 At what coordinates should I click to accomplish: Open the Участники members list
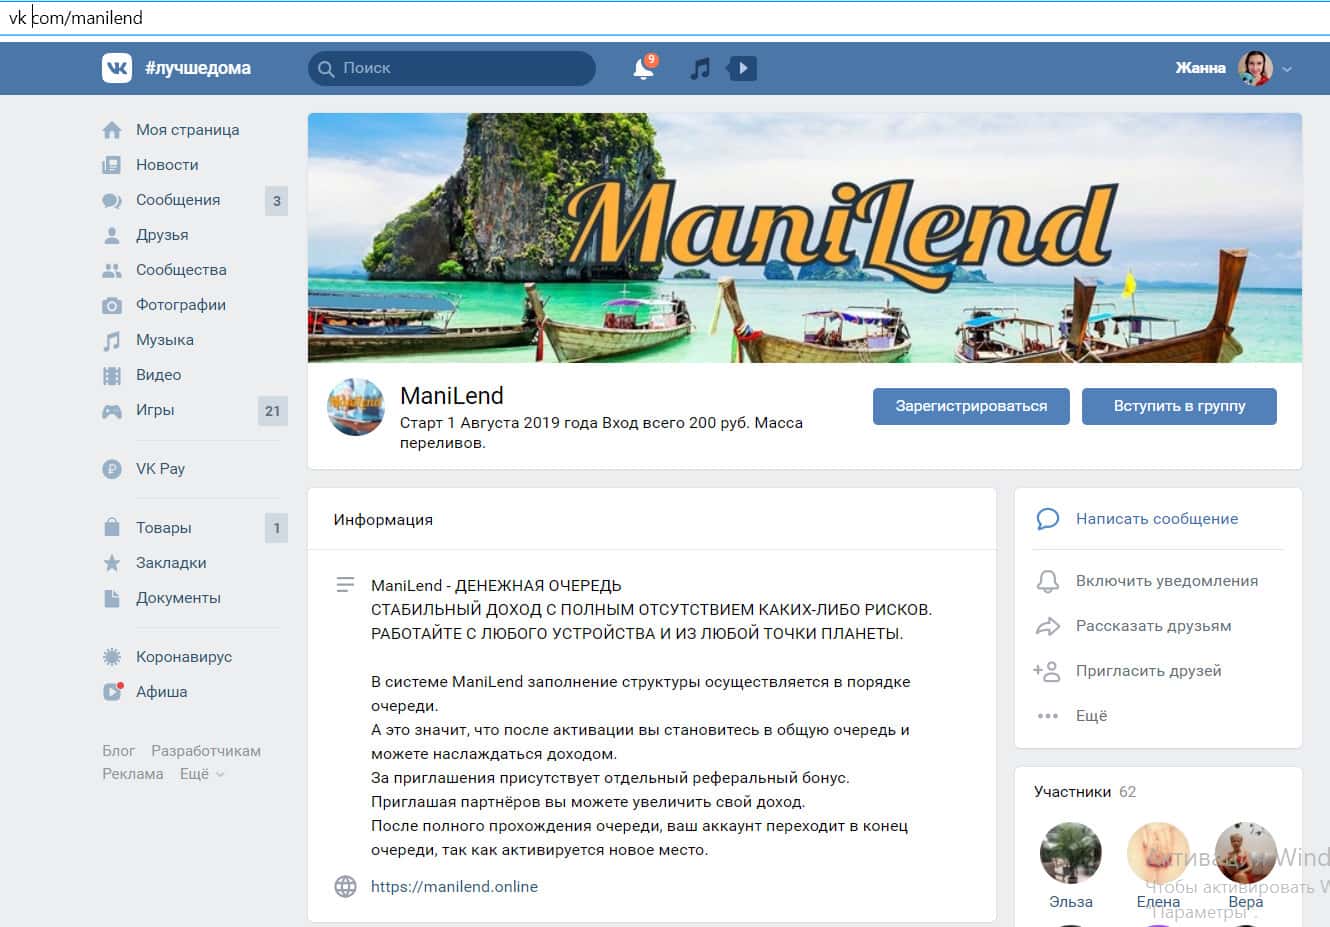(1072, 792)
